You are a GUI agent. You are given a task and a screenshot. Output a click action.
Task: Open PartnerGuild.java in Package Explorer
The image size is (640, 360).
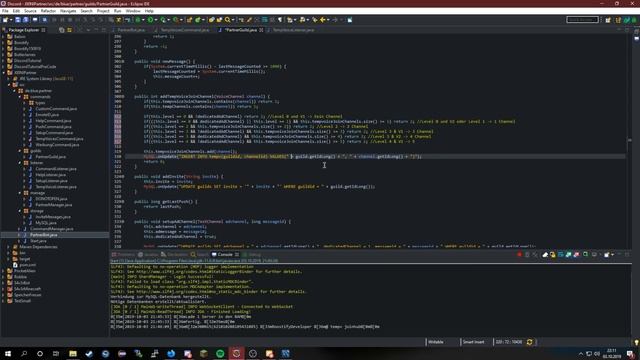point(50,156)
